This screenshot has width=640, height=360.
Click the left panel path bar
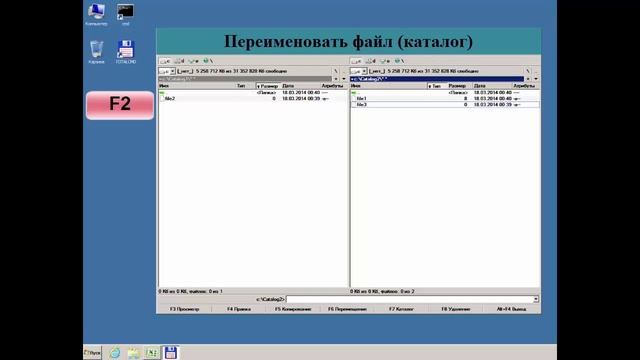tap(245, 79)
